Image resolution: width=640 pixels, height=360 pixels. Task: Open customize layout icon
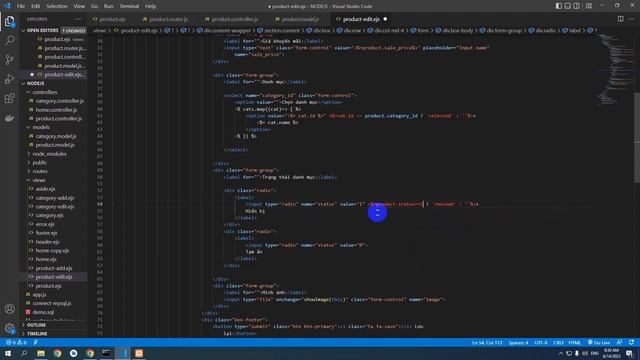click(589, 6)
